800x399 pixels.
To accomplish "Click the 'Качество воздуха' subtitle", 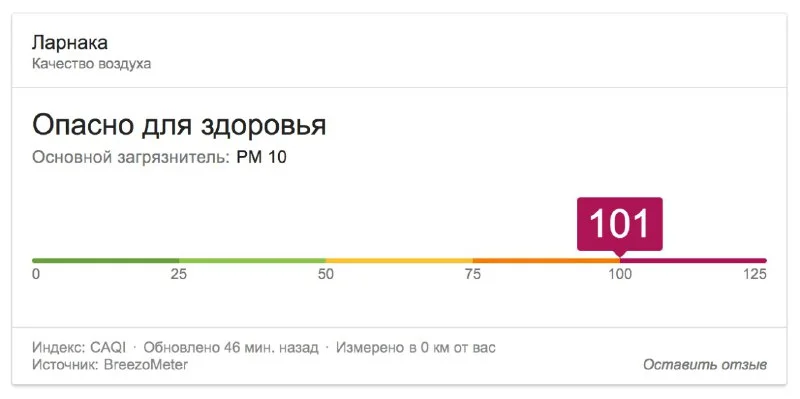I will click(91, 64).
